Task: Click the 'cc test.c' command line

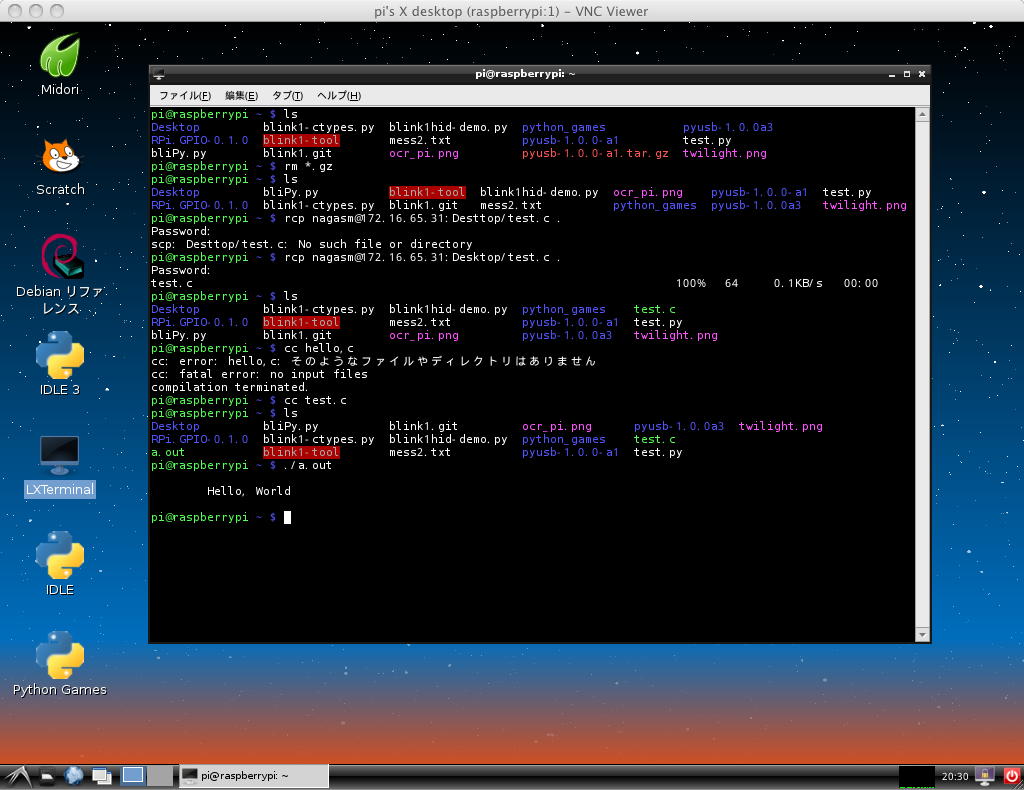Action: pos(315,400)
